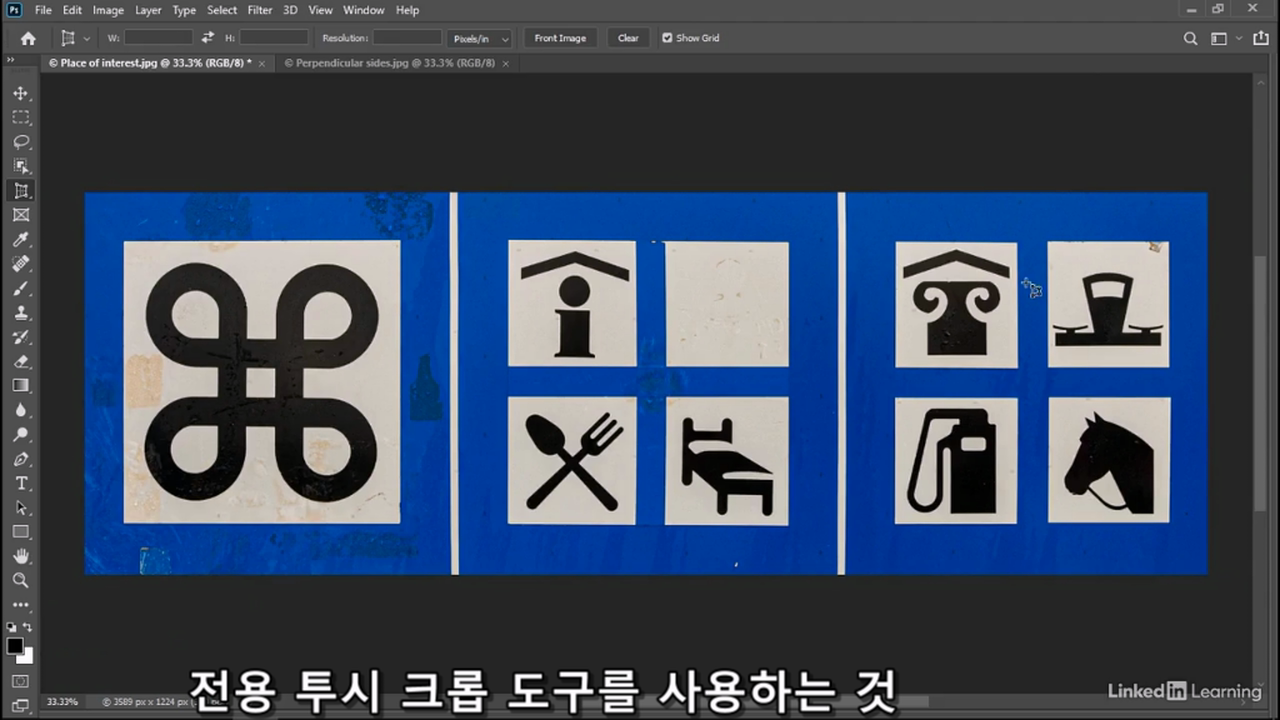This screenshot has height=720, width=1280.
Task: Select the Rectangle shape tool
Action: pyautogui.click(x=21, y=532)
